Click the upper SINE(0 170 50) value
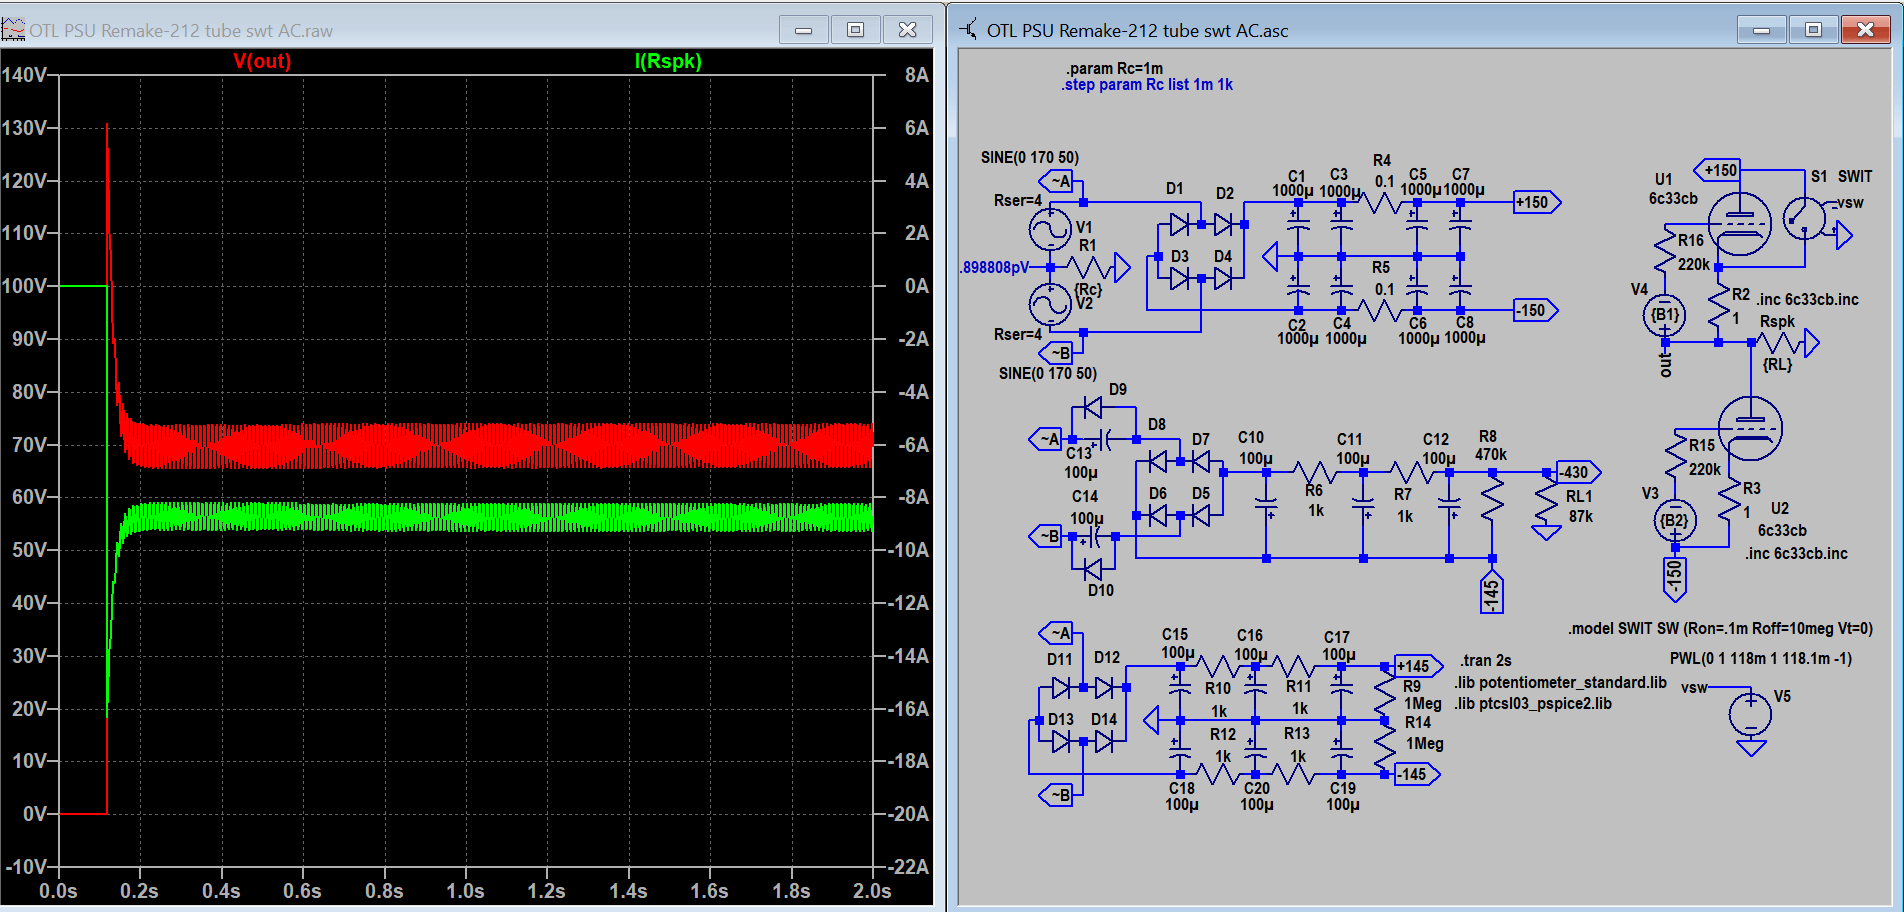Viewport: 1904px width, 912px height. pyautogui.click(x=1030, y=158)
